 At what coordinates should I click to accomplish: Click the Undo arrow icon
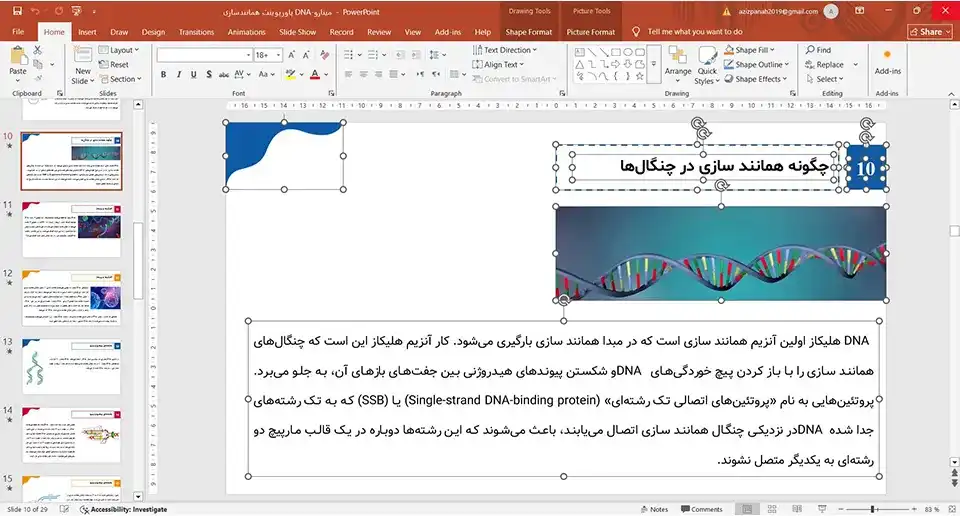point(35,11)
